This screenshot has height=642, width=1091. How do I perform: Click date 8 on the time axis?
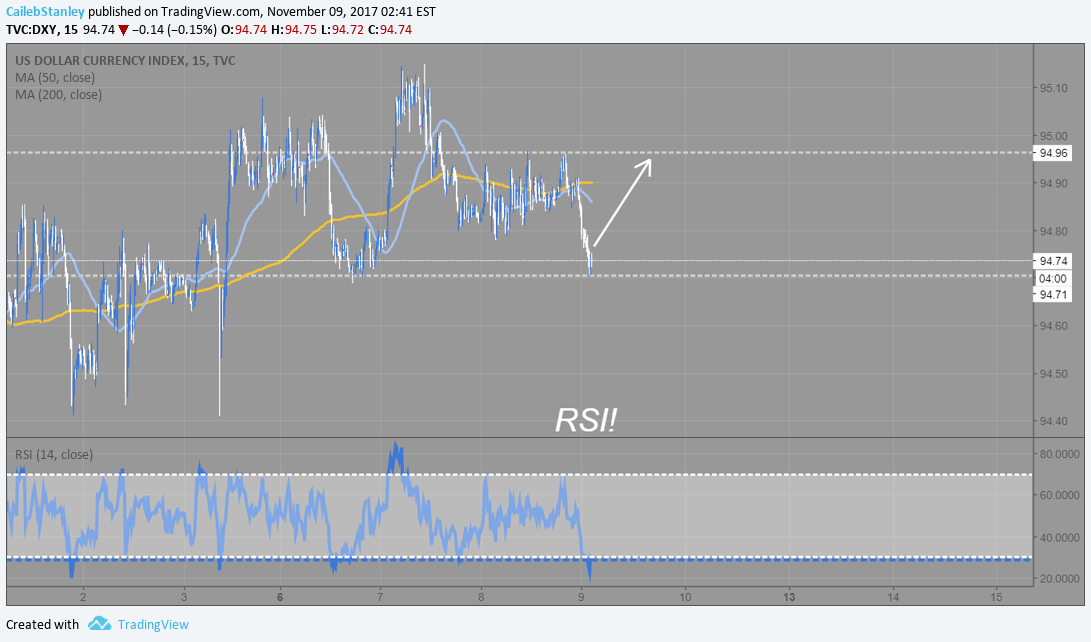pos(481,597)
